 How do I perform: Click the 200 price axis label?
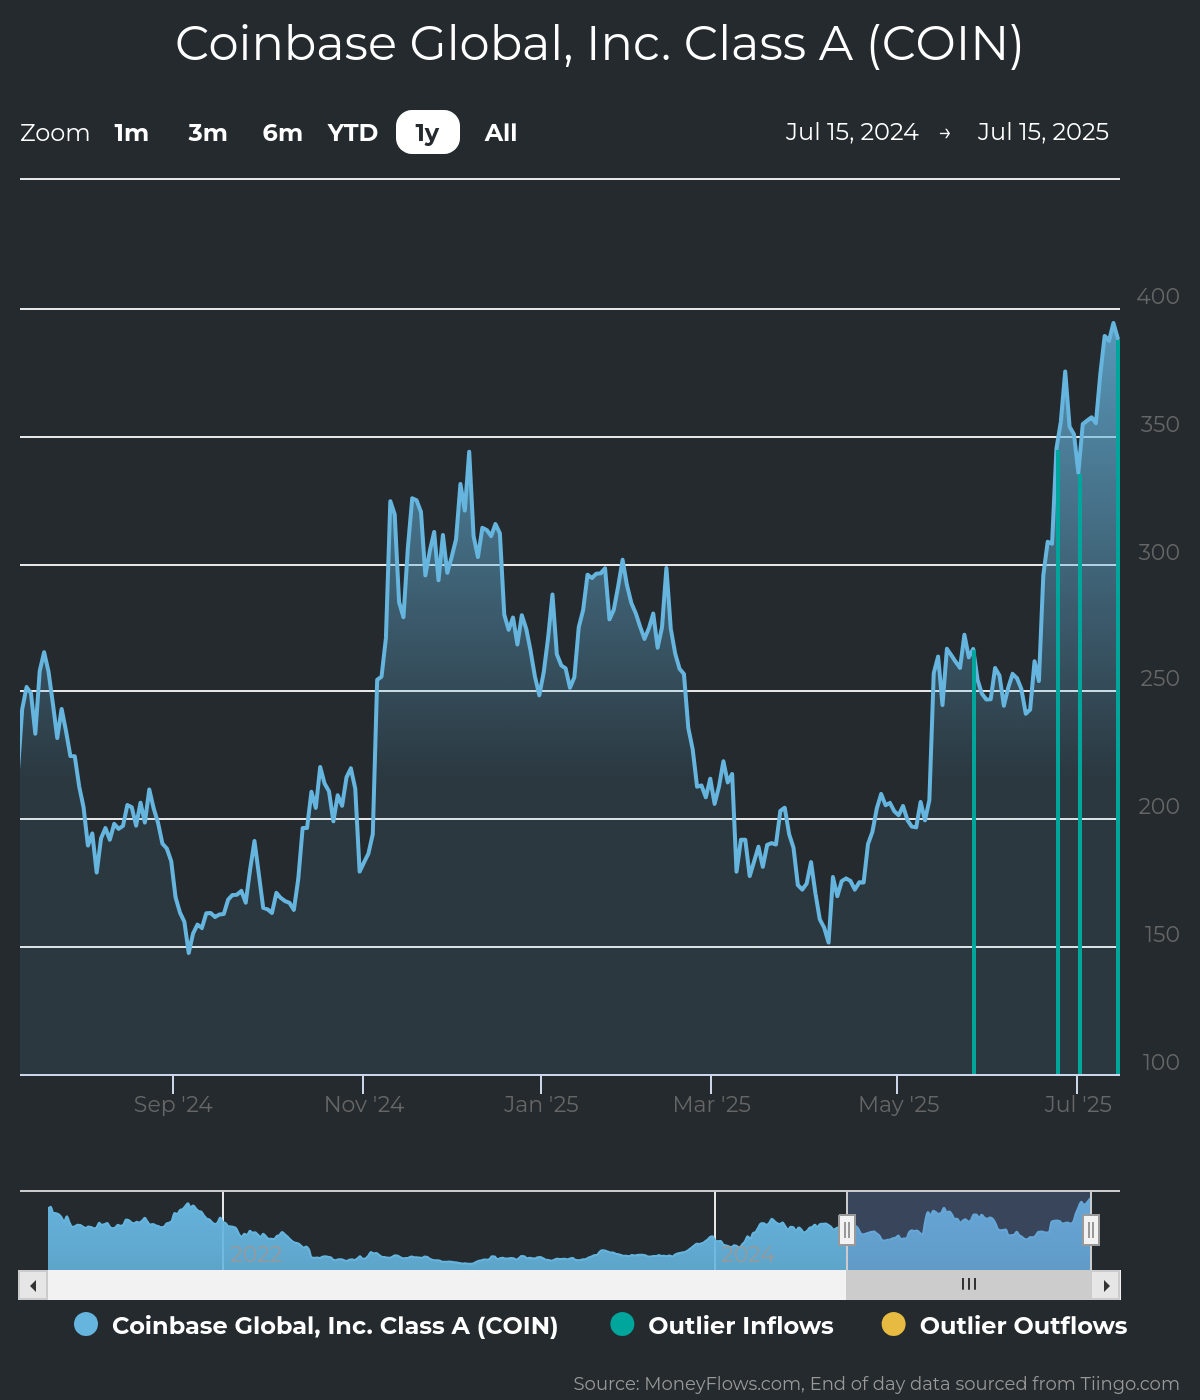(1159, 807)
